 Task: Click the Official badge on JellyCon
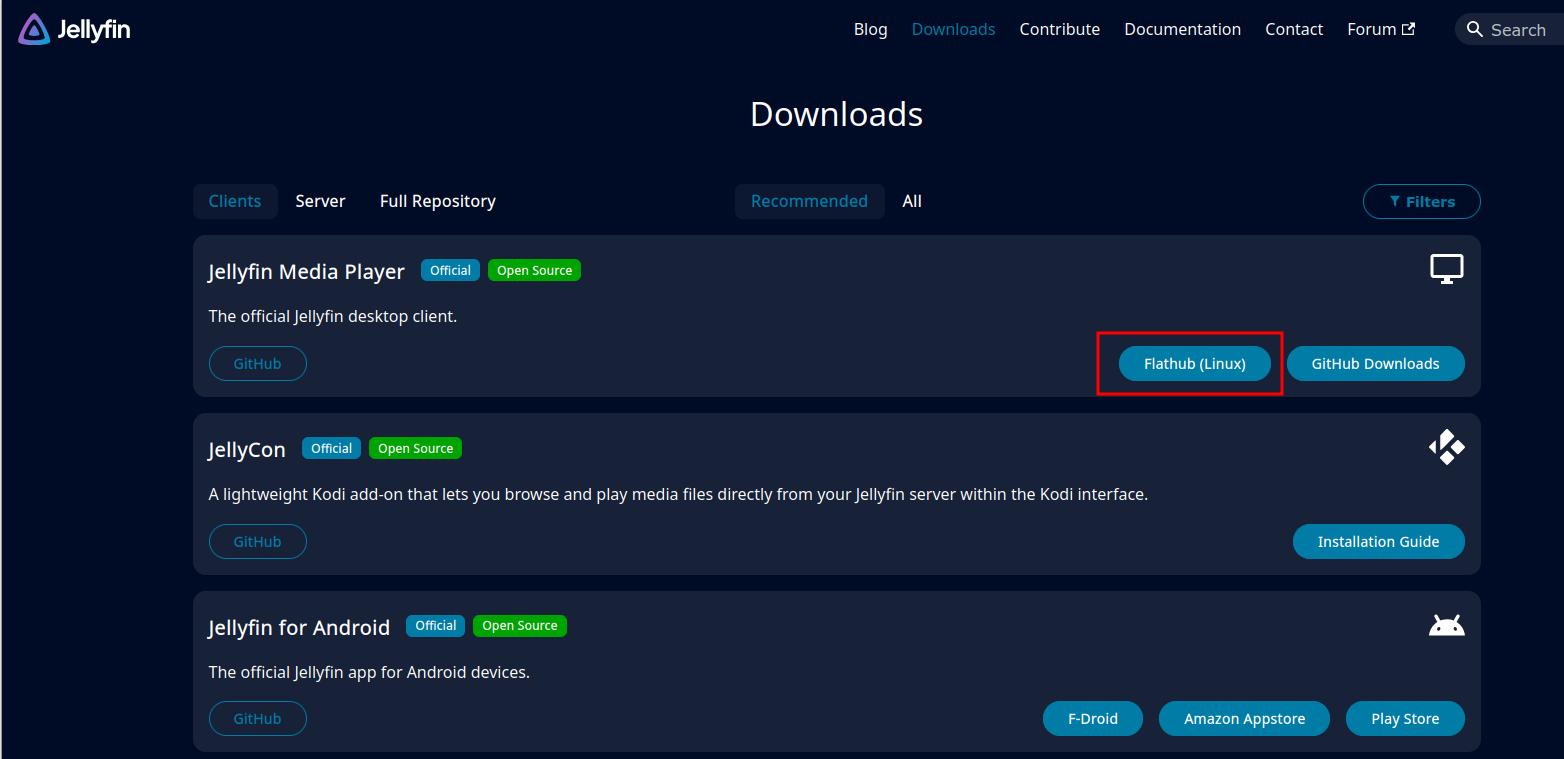(x=331, y=448)
